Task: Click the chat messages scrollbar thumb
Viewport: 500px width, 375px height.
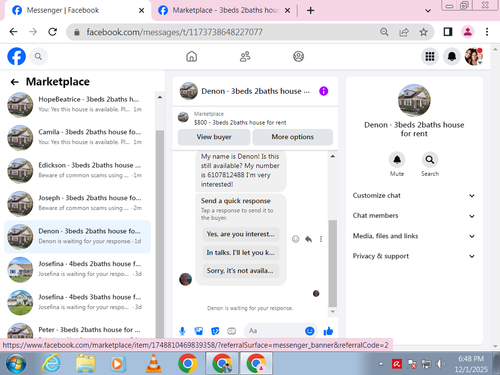Action: pyautogui.click(x=332, y=263)
